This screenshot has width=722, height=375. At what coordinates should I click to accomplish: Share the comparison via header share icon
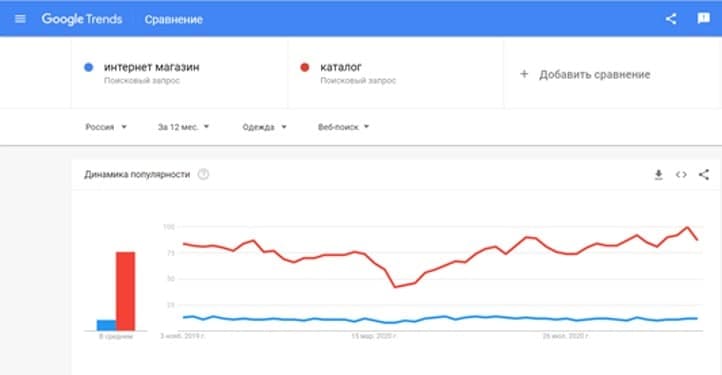click(x=671, y=19)
